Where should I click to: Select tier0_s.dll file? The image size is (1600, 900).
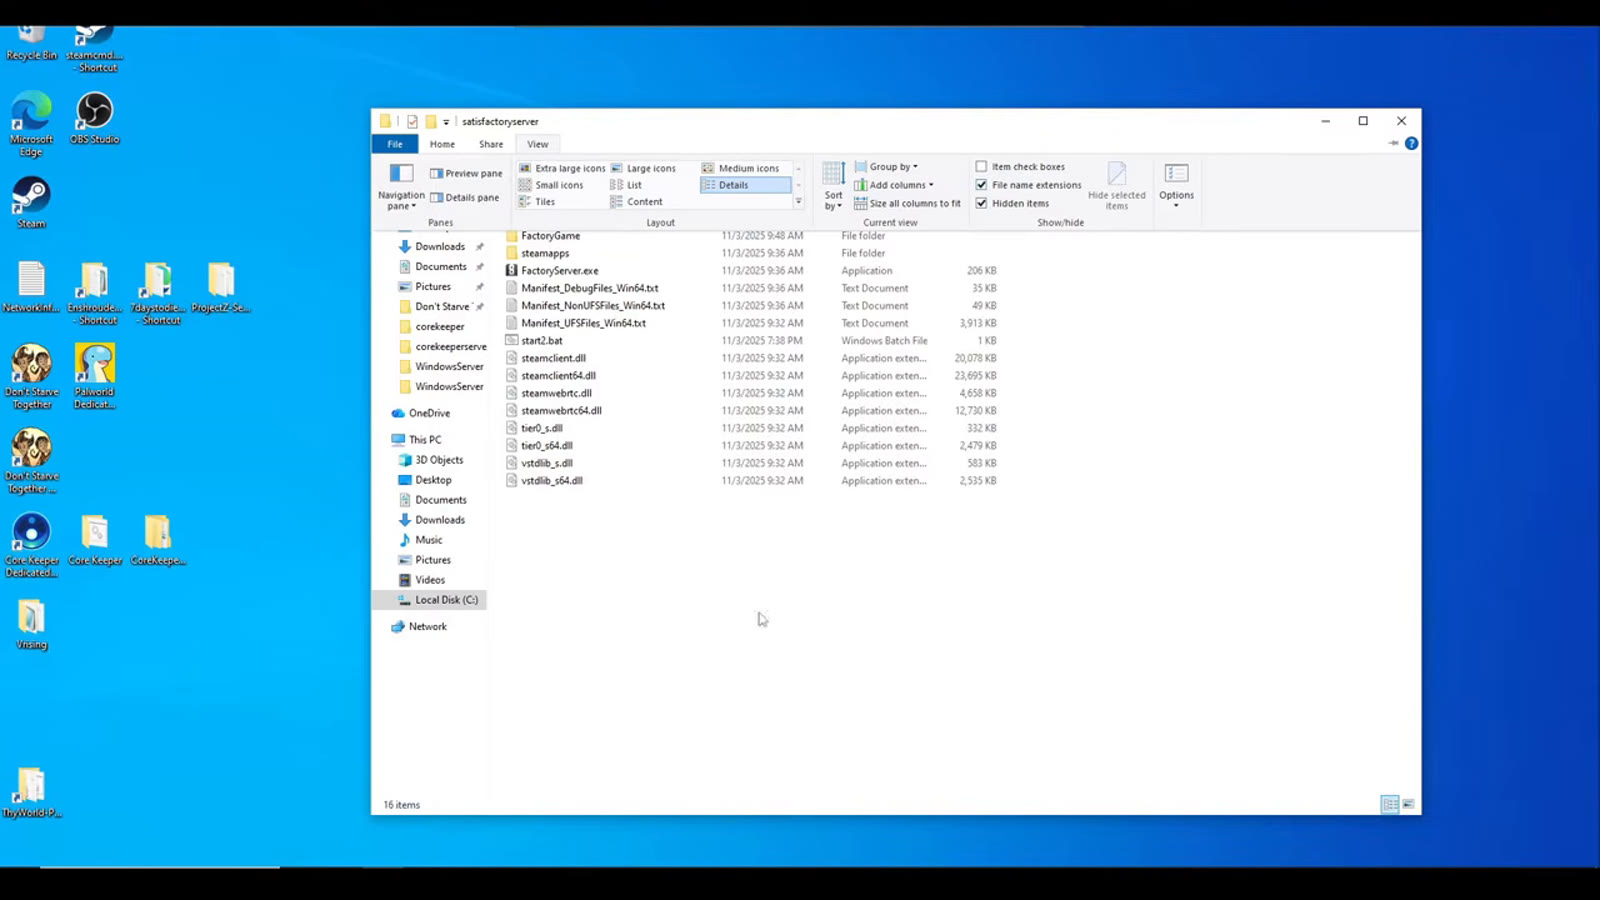pyautogui.click(x=534, y=428)
